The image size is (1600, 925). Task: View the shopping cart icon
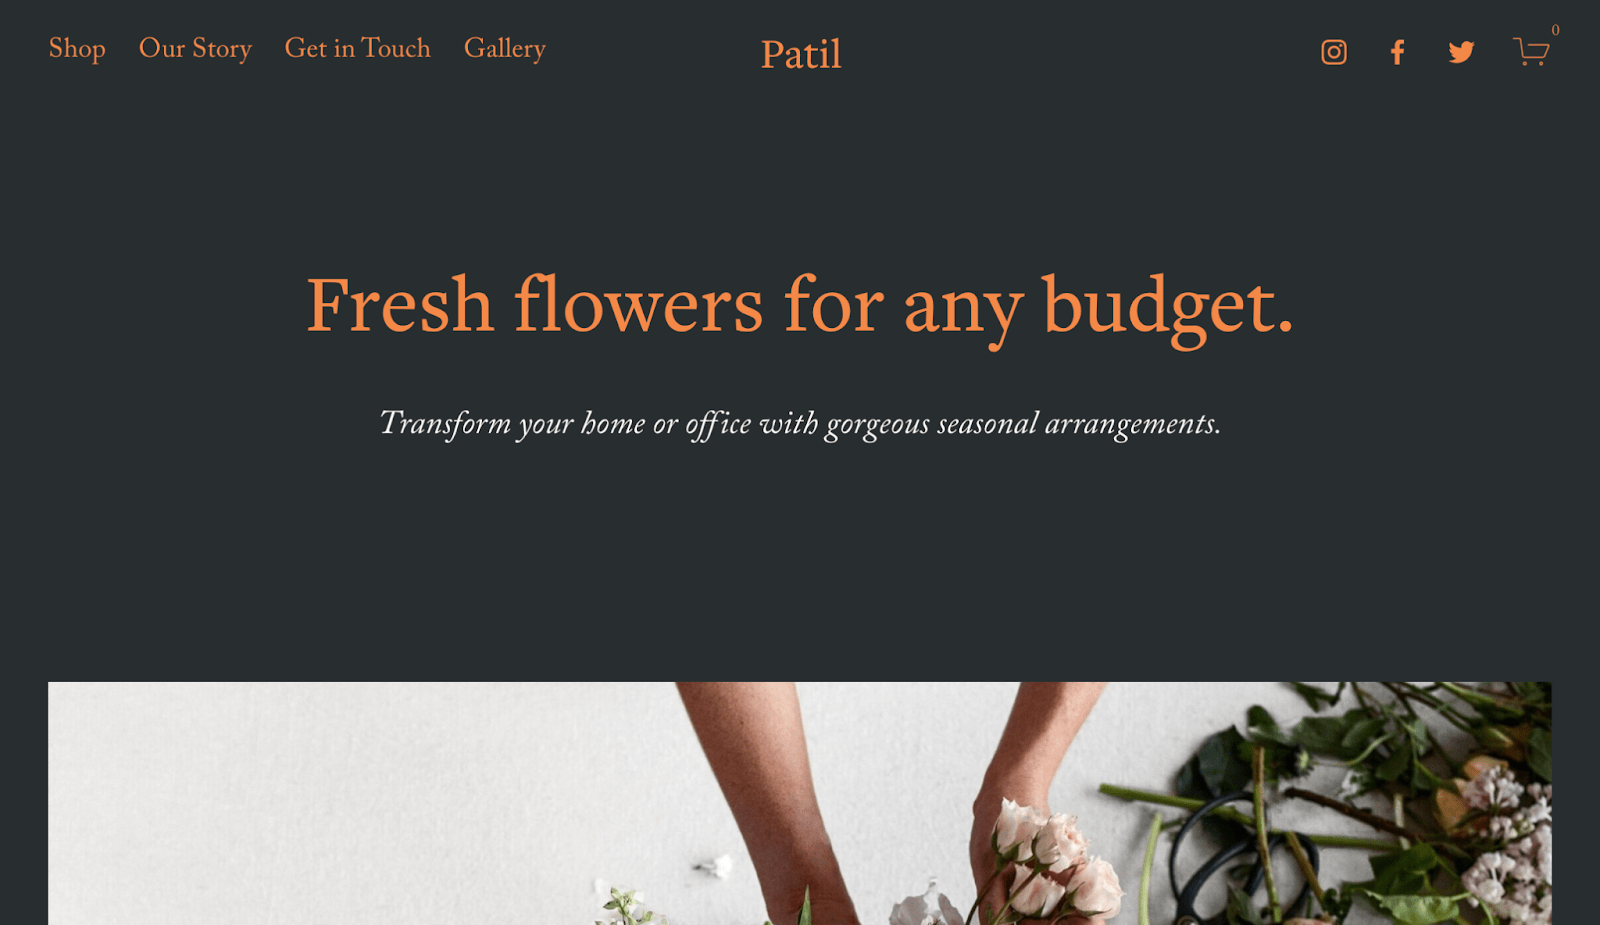(x=1530, y=52)
